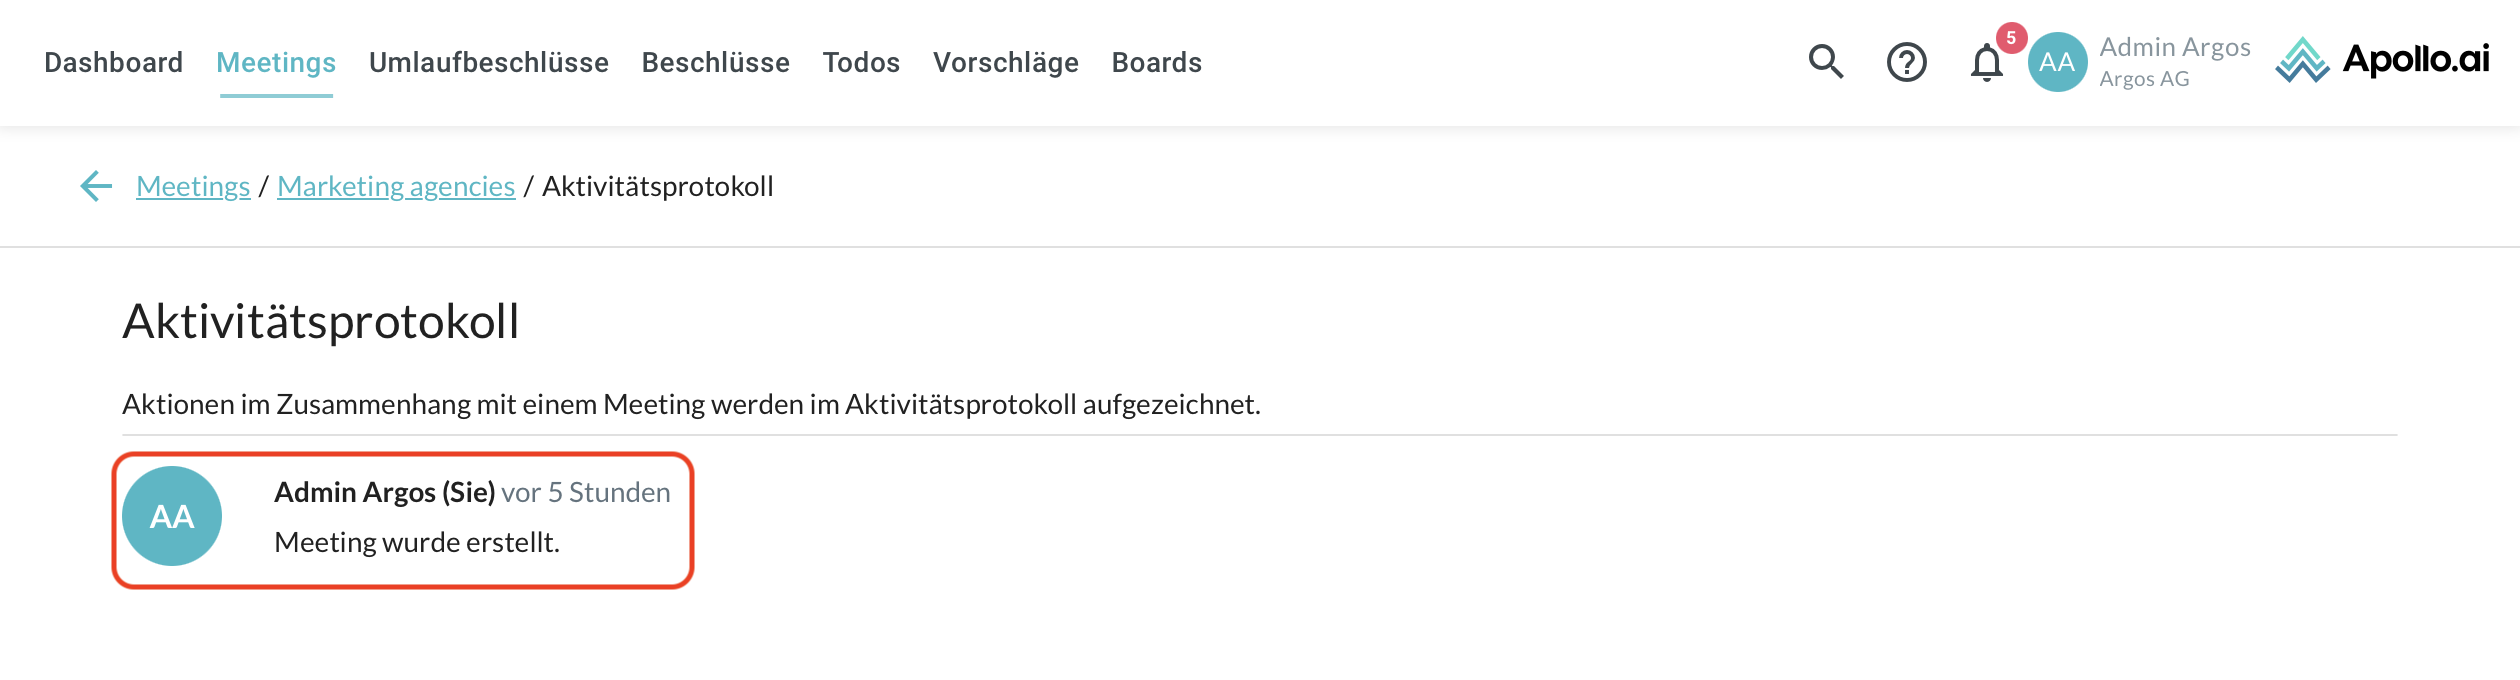
Task: Click the help question mark icon
Action: [x=1906, y=62]
